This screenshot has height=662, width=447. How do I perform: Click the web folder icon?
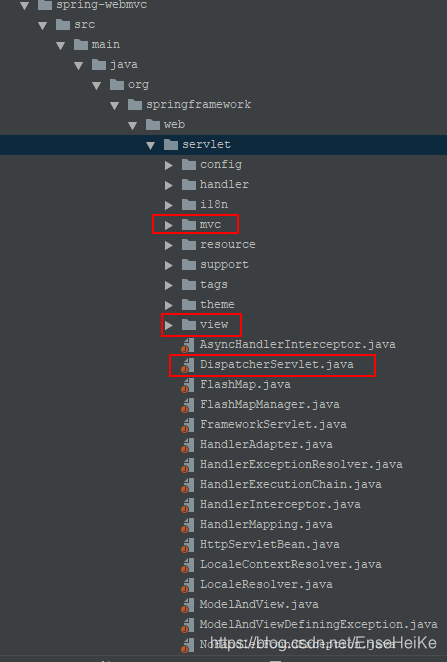pos(153,124)
